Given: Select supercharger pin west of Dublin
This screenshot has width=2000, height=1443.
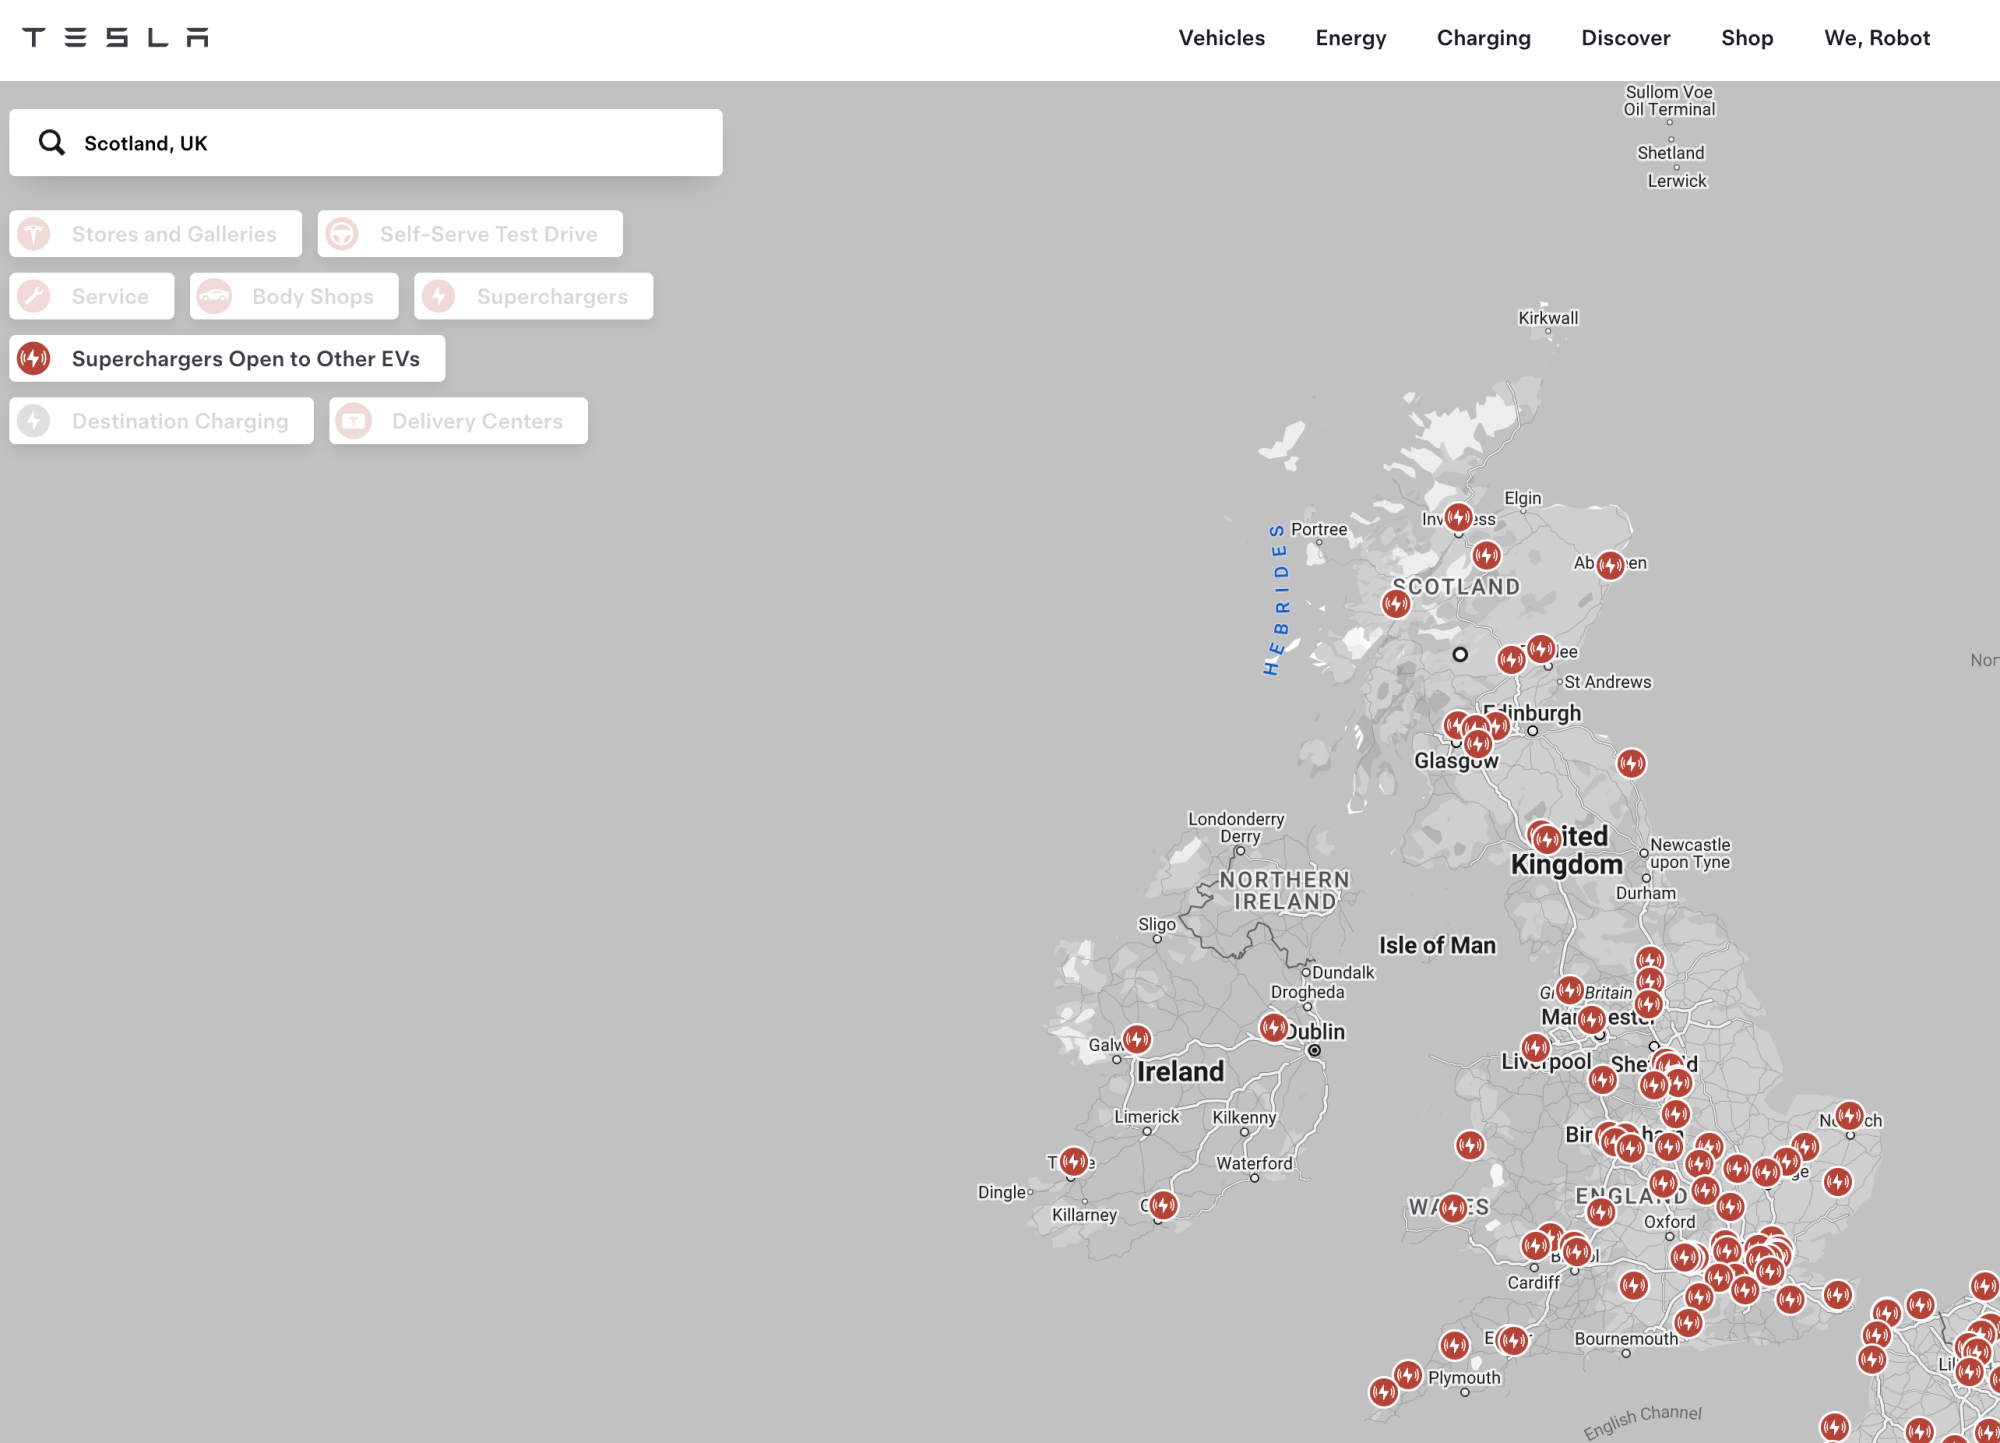Looking at the screenshot, I should 1273,1027.
